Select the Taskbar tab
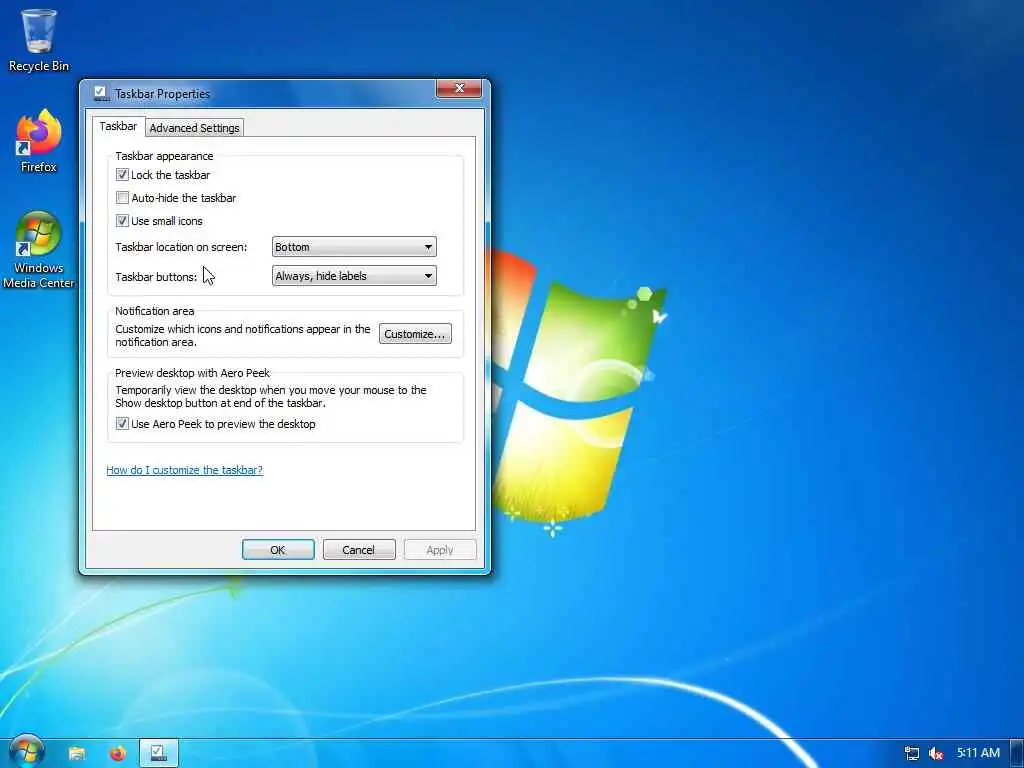Viewport: 1024px width, 768px height. point(118,126)
